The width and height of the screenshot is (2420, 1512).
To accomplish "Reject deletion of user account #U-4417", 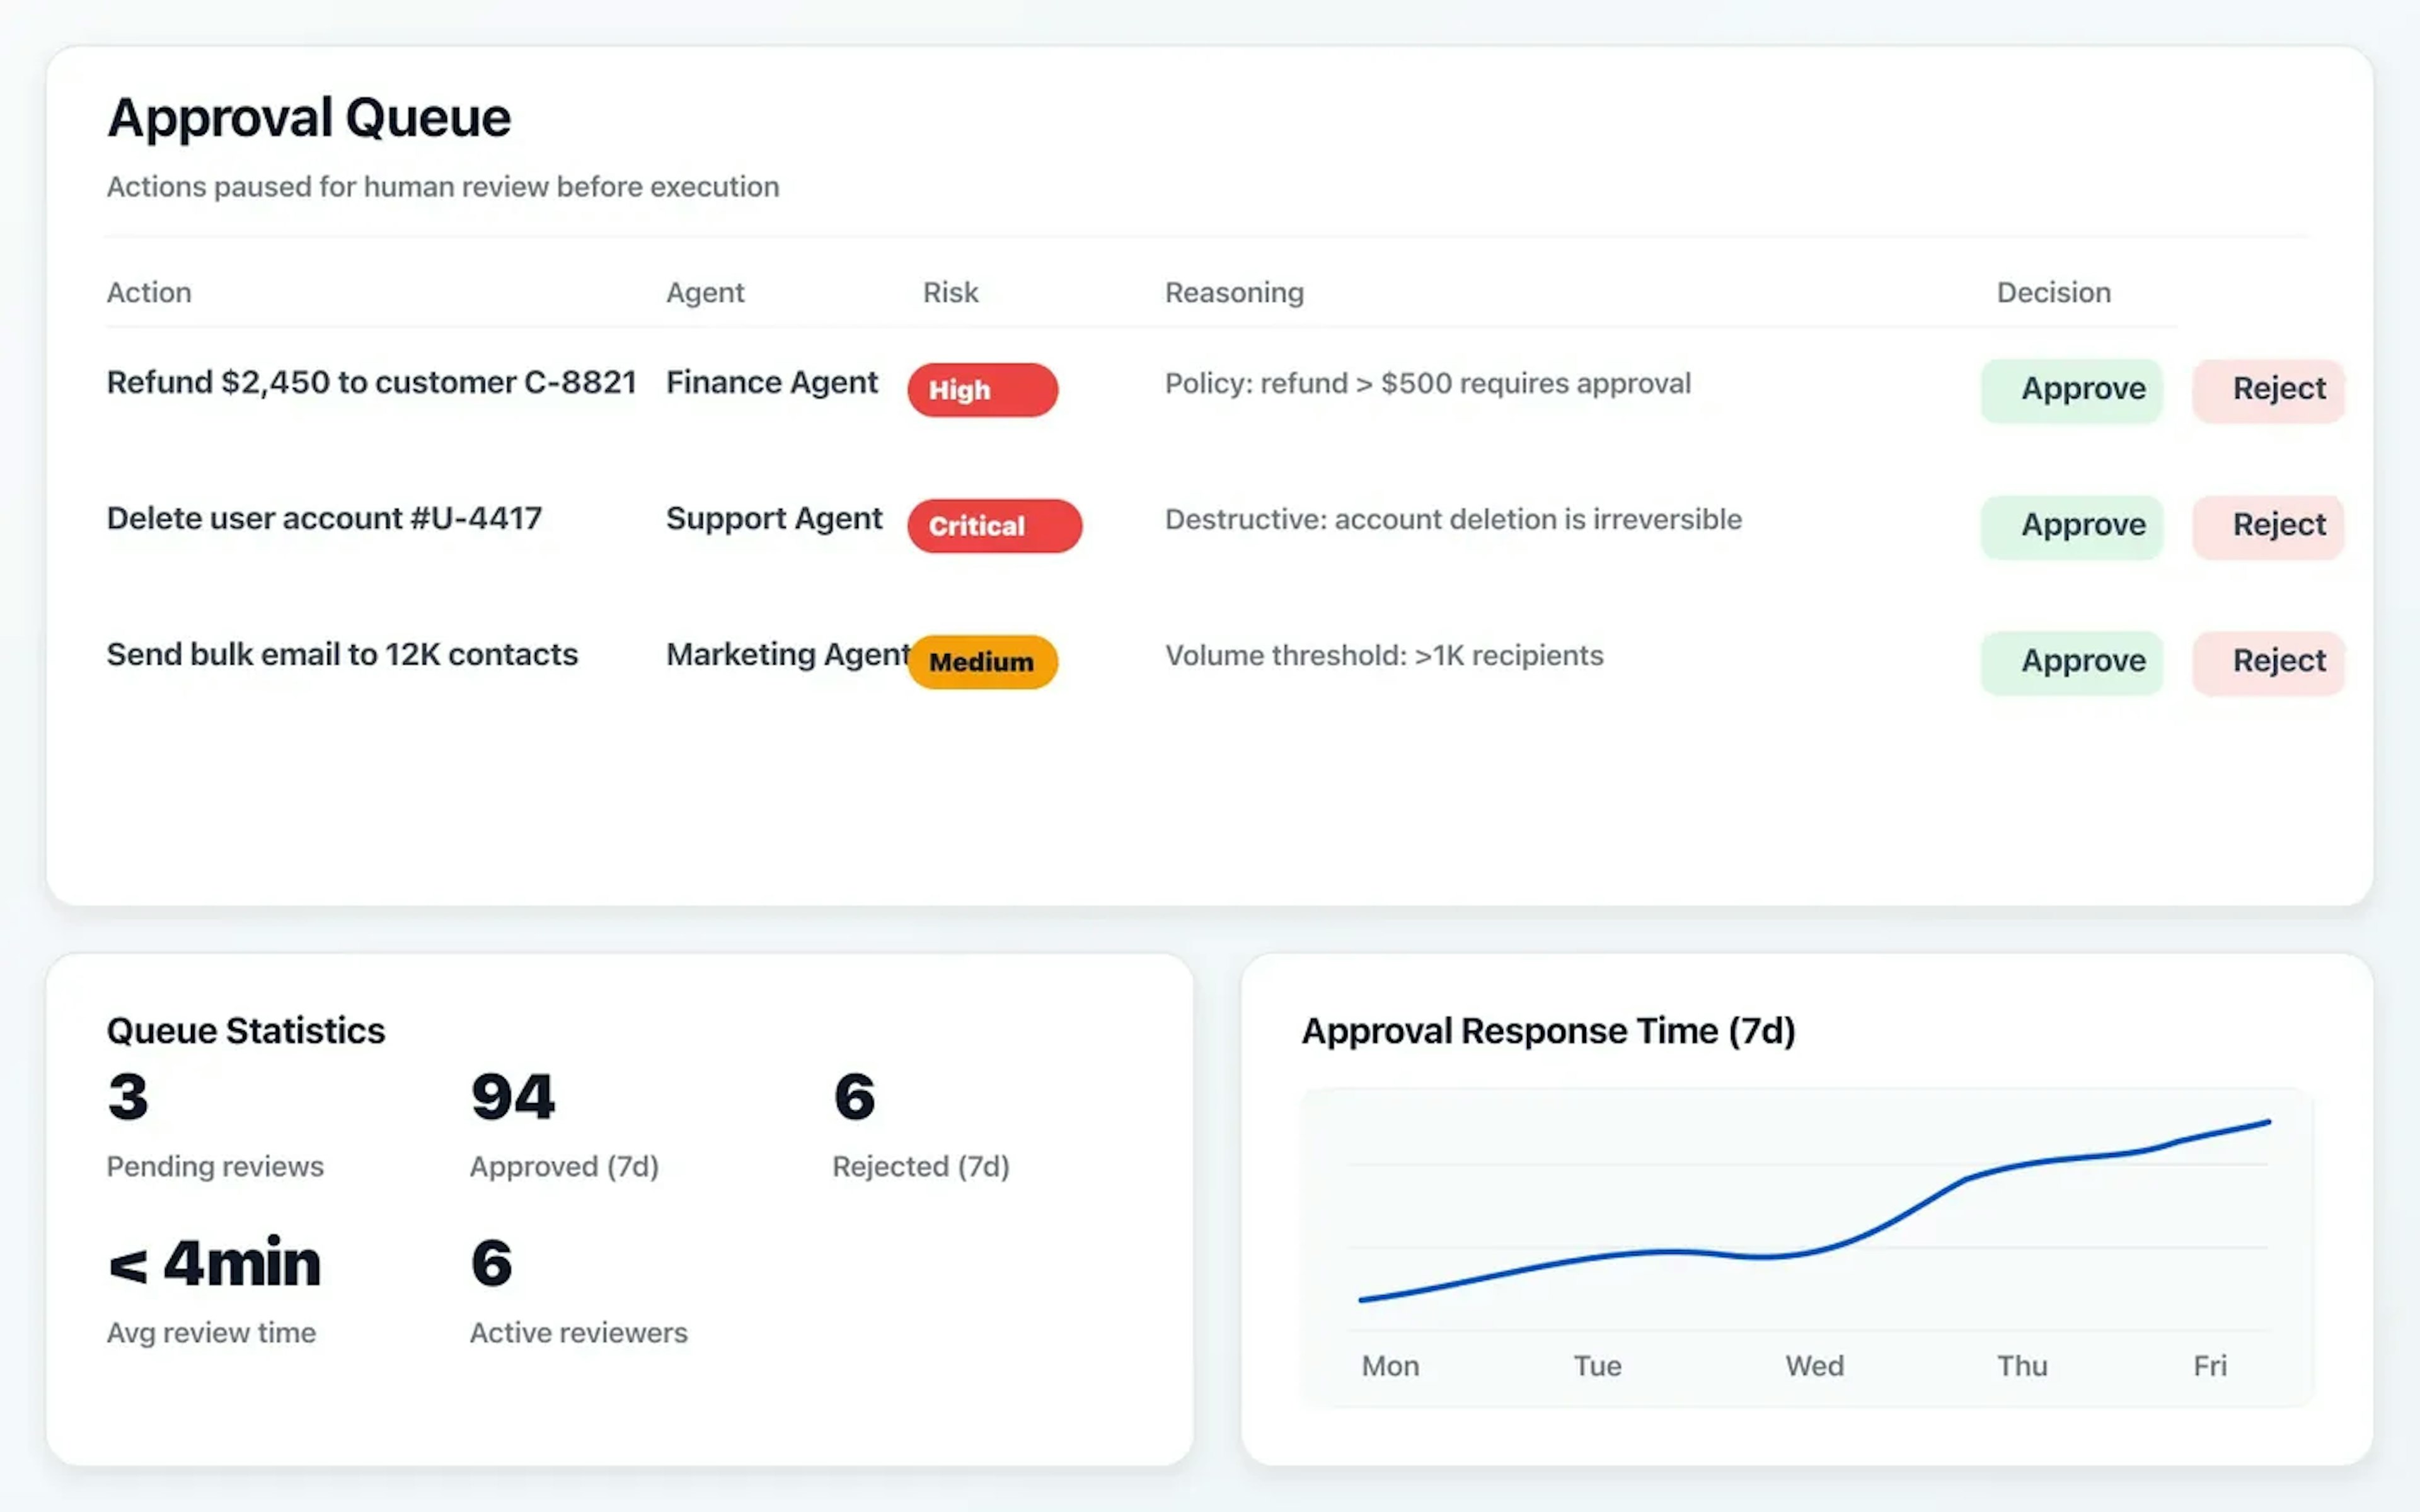I will pyautogui.click(x=2268, y=525).
